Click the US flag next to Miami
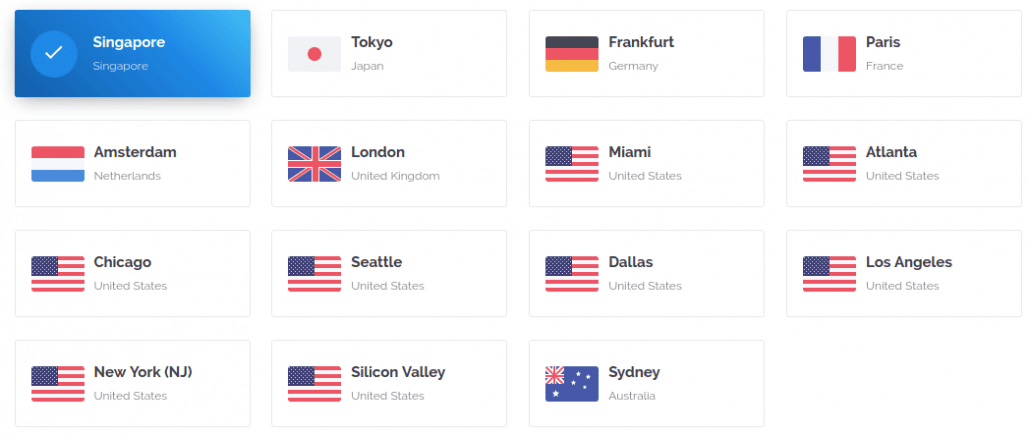The image size is (1030, 435). (x=571, y=164)
